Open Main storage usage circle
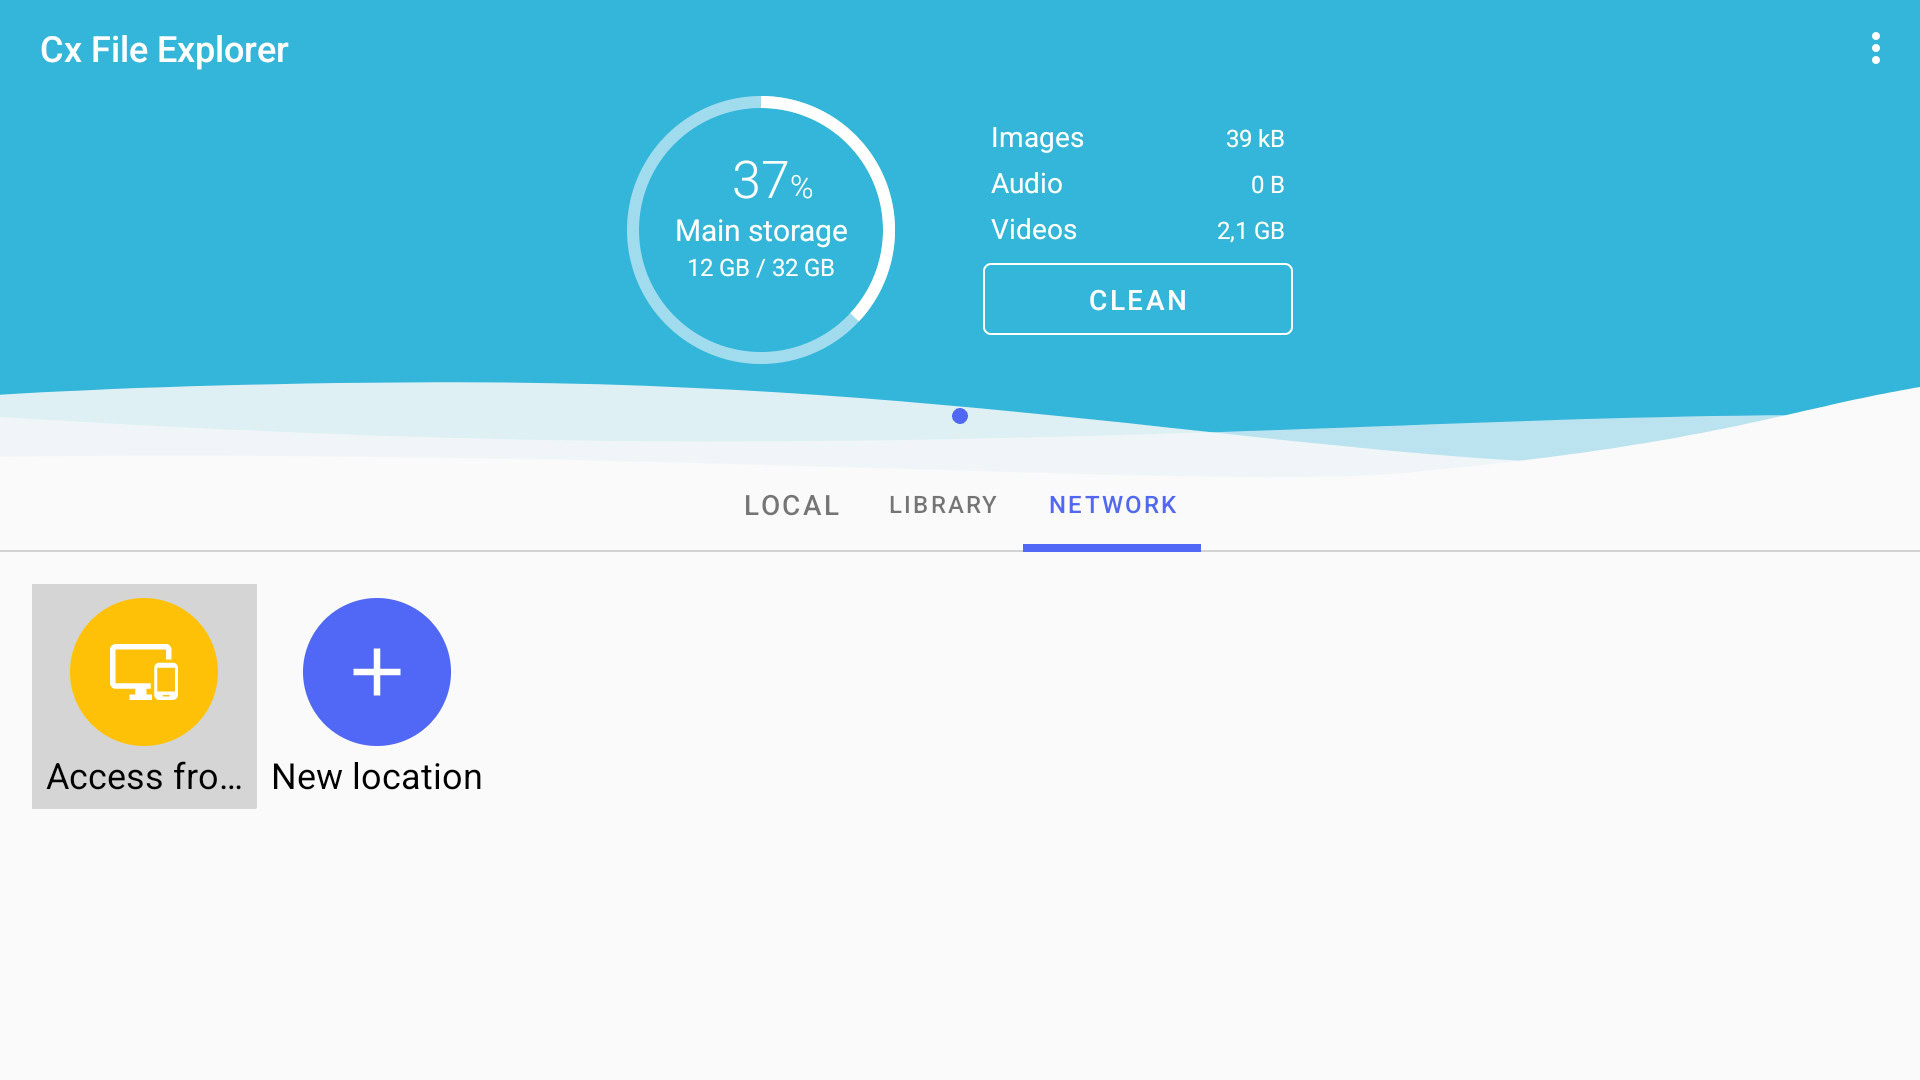 pos(761,230)
